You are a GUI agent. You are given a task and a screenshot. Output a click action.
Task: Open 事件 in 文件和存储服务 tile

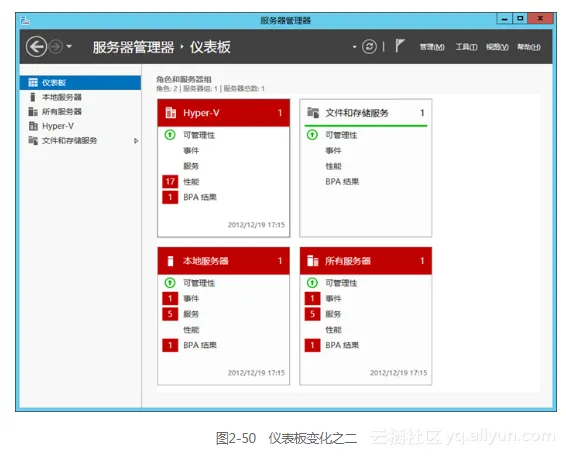(333, 151)
